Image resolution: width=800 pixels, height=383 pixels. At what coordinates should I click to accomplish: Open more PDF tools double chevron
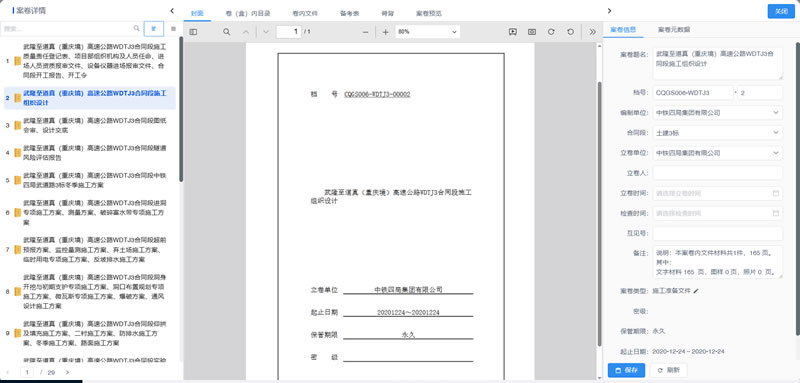(592, 32)
